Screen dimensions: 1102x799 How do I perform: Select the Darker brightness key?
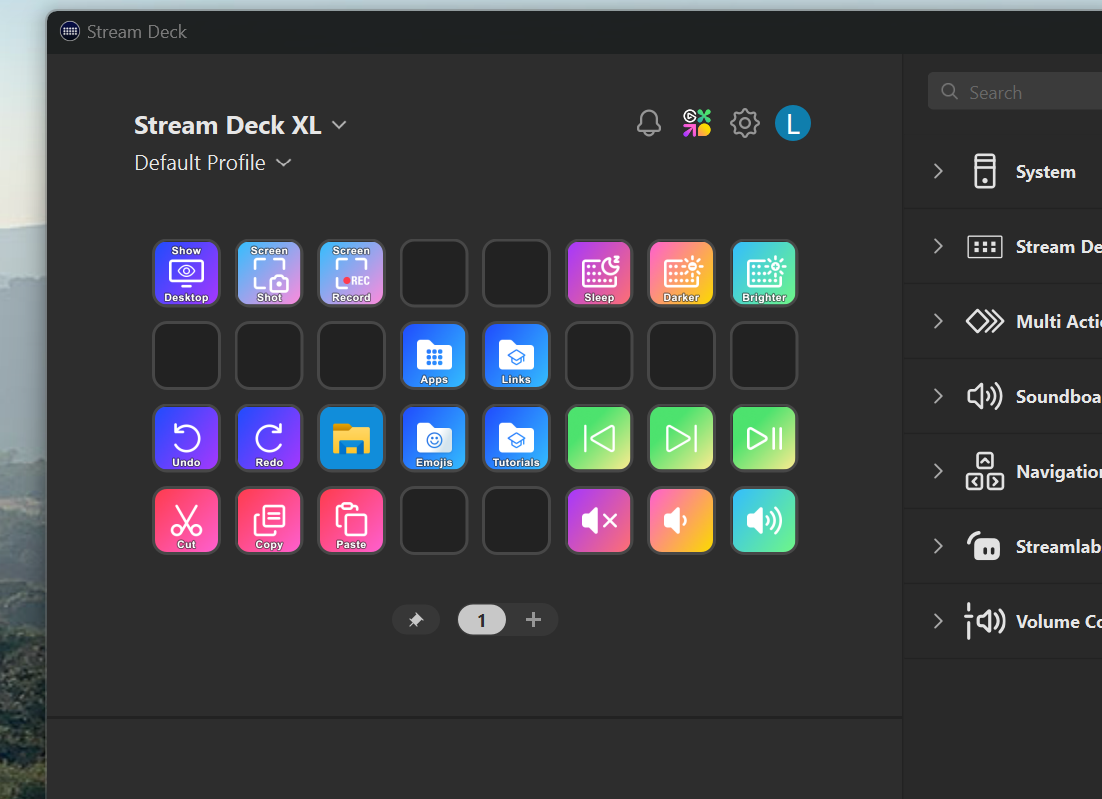(681, 273)
